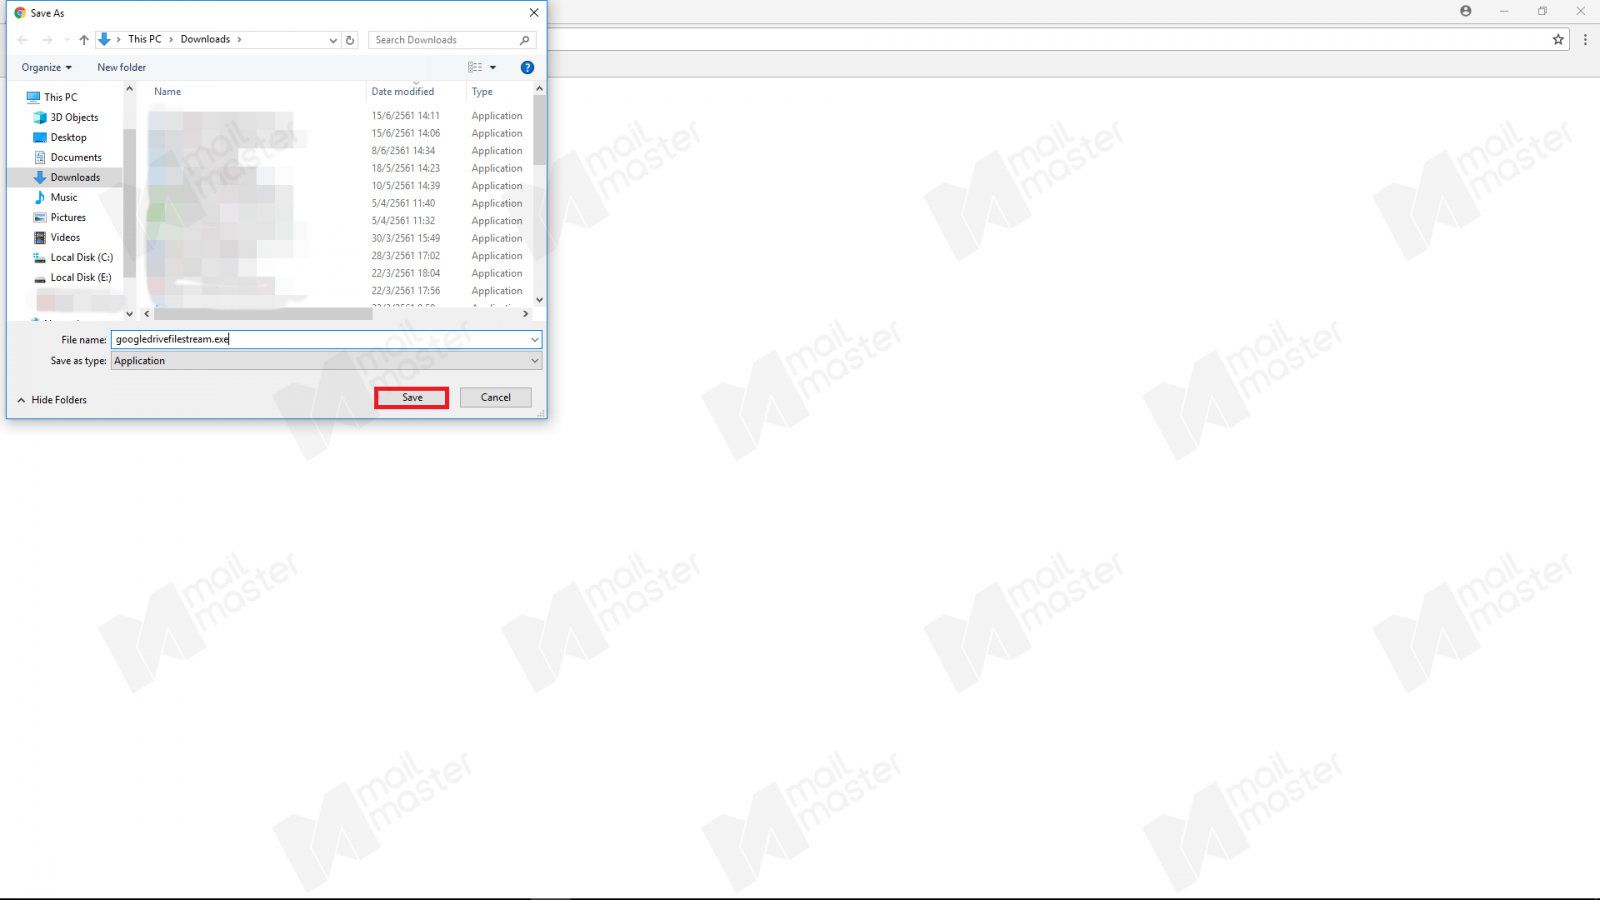
Task: Open Chrome's three-dot menu
Action: pyautogui.click(x=1585, y=40)
